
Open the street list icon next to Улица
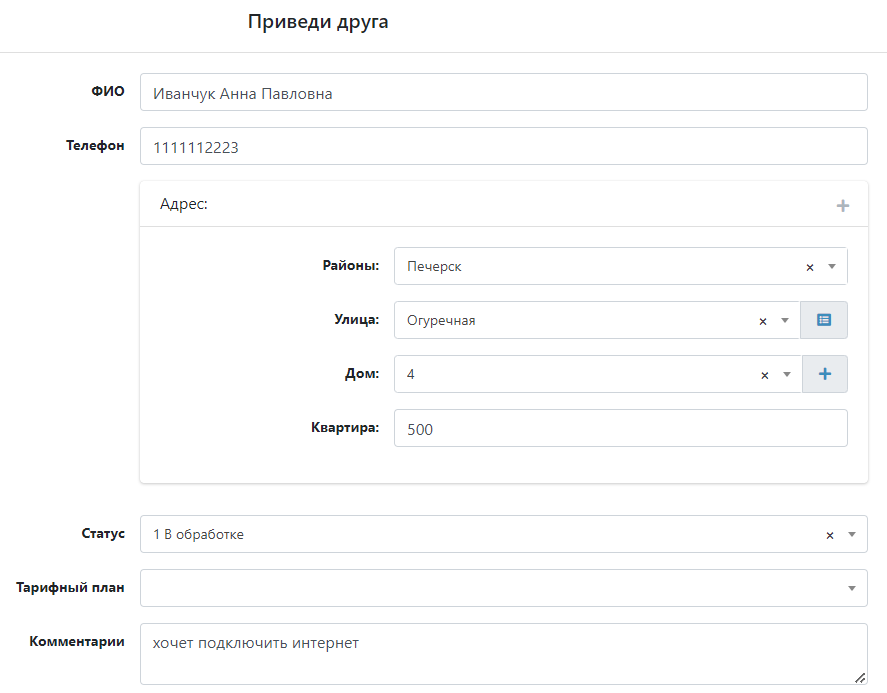tap(824, 320)
